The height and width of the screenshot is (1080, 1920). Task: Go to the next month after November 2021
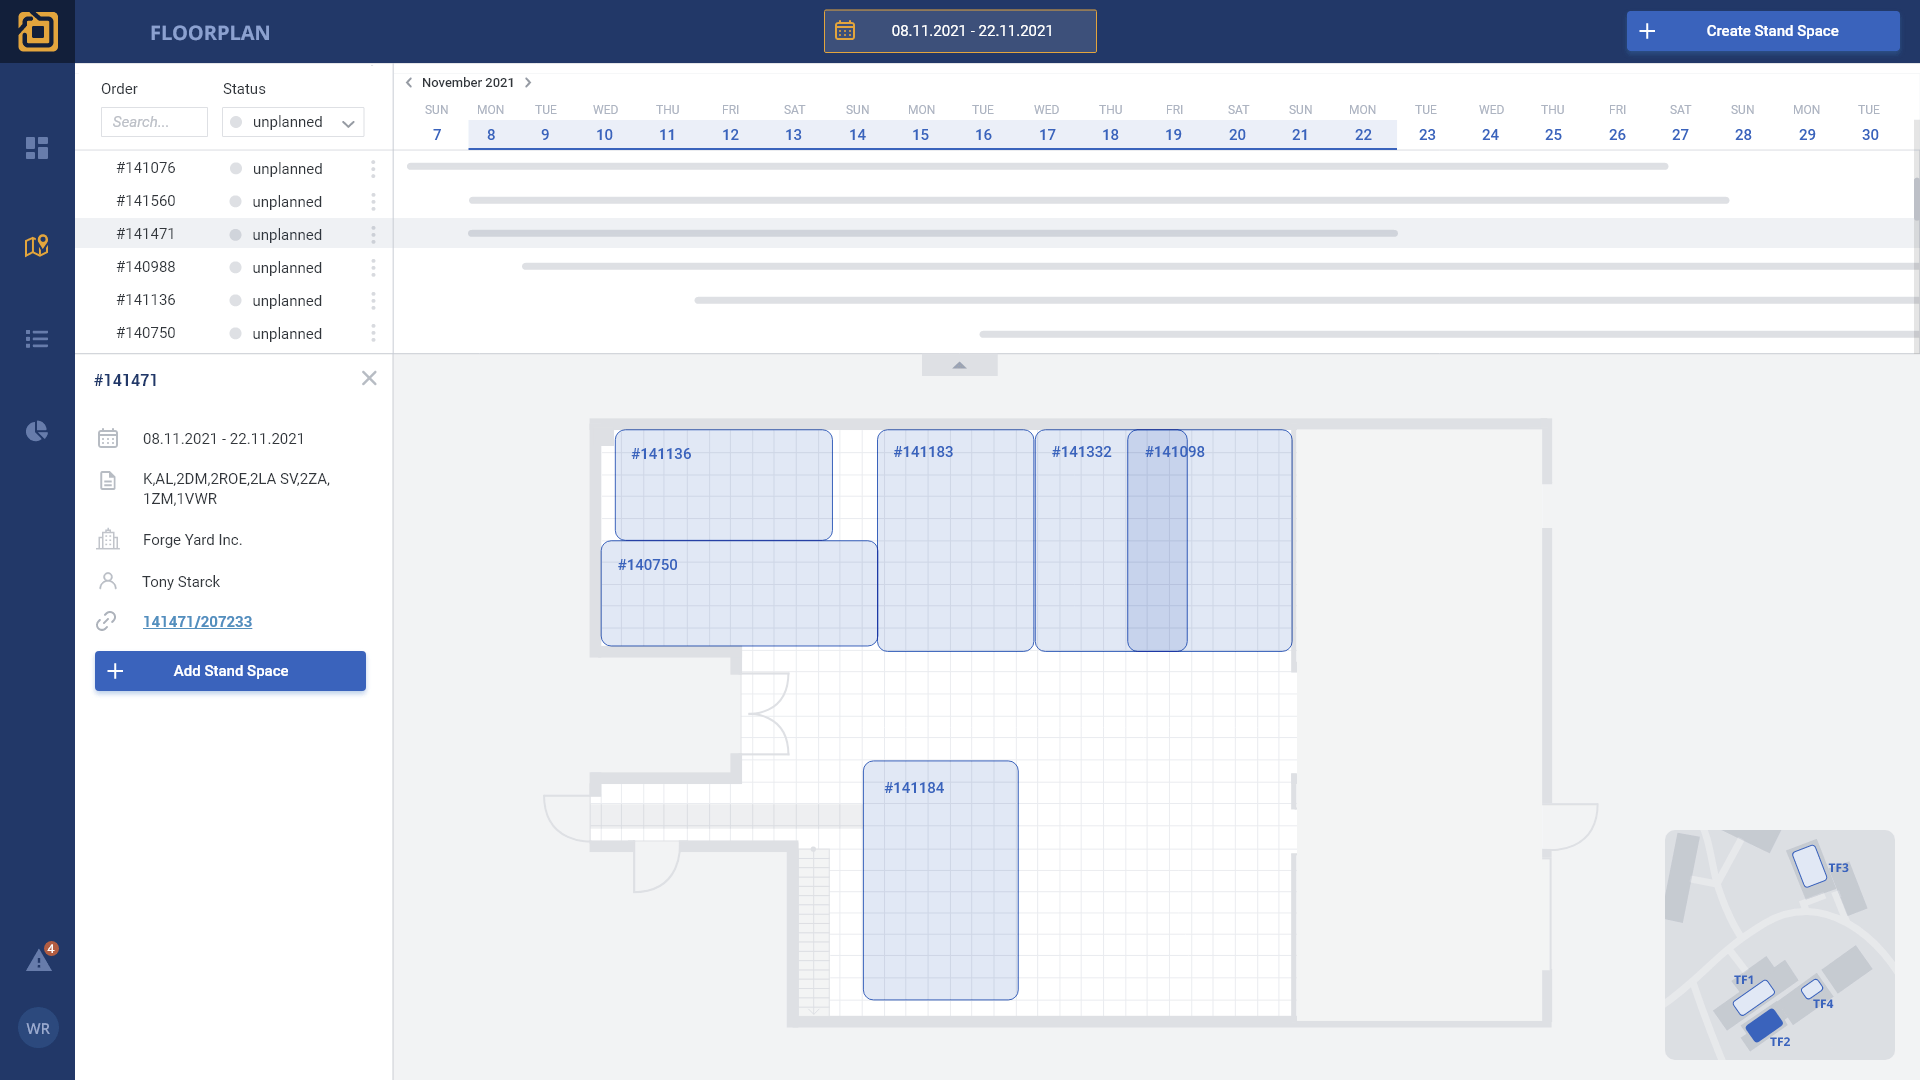point(528,83)
